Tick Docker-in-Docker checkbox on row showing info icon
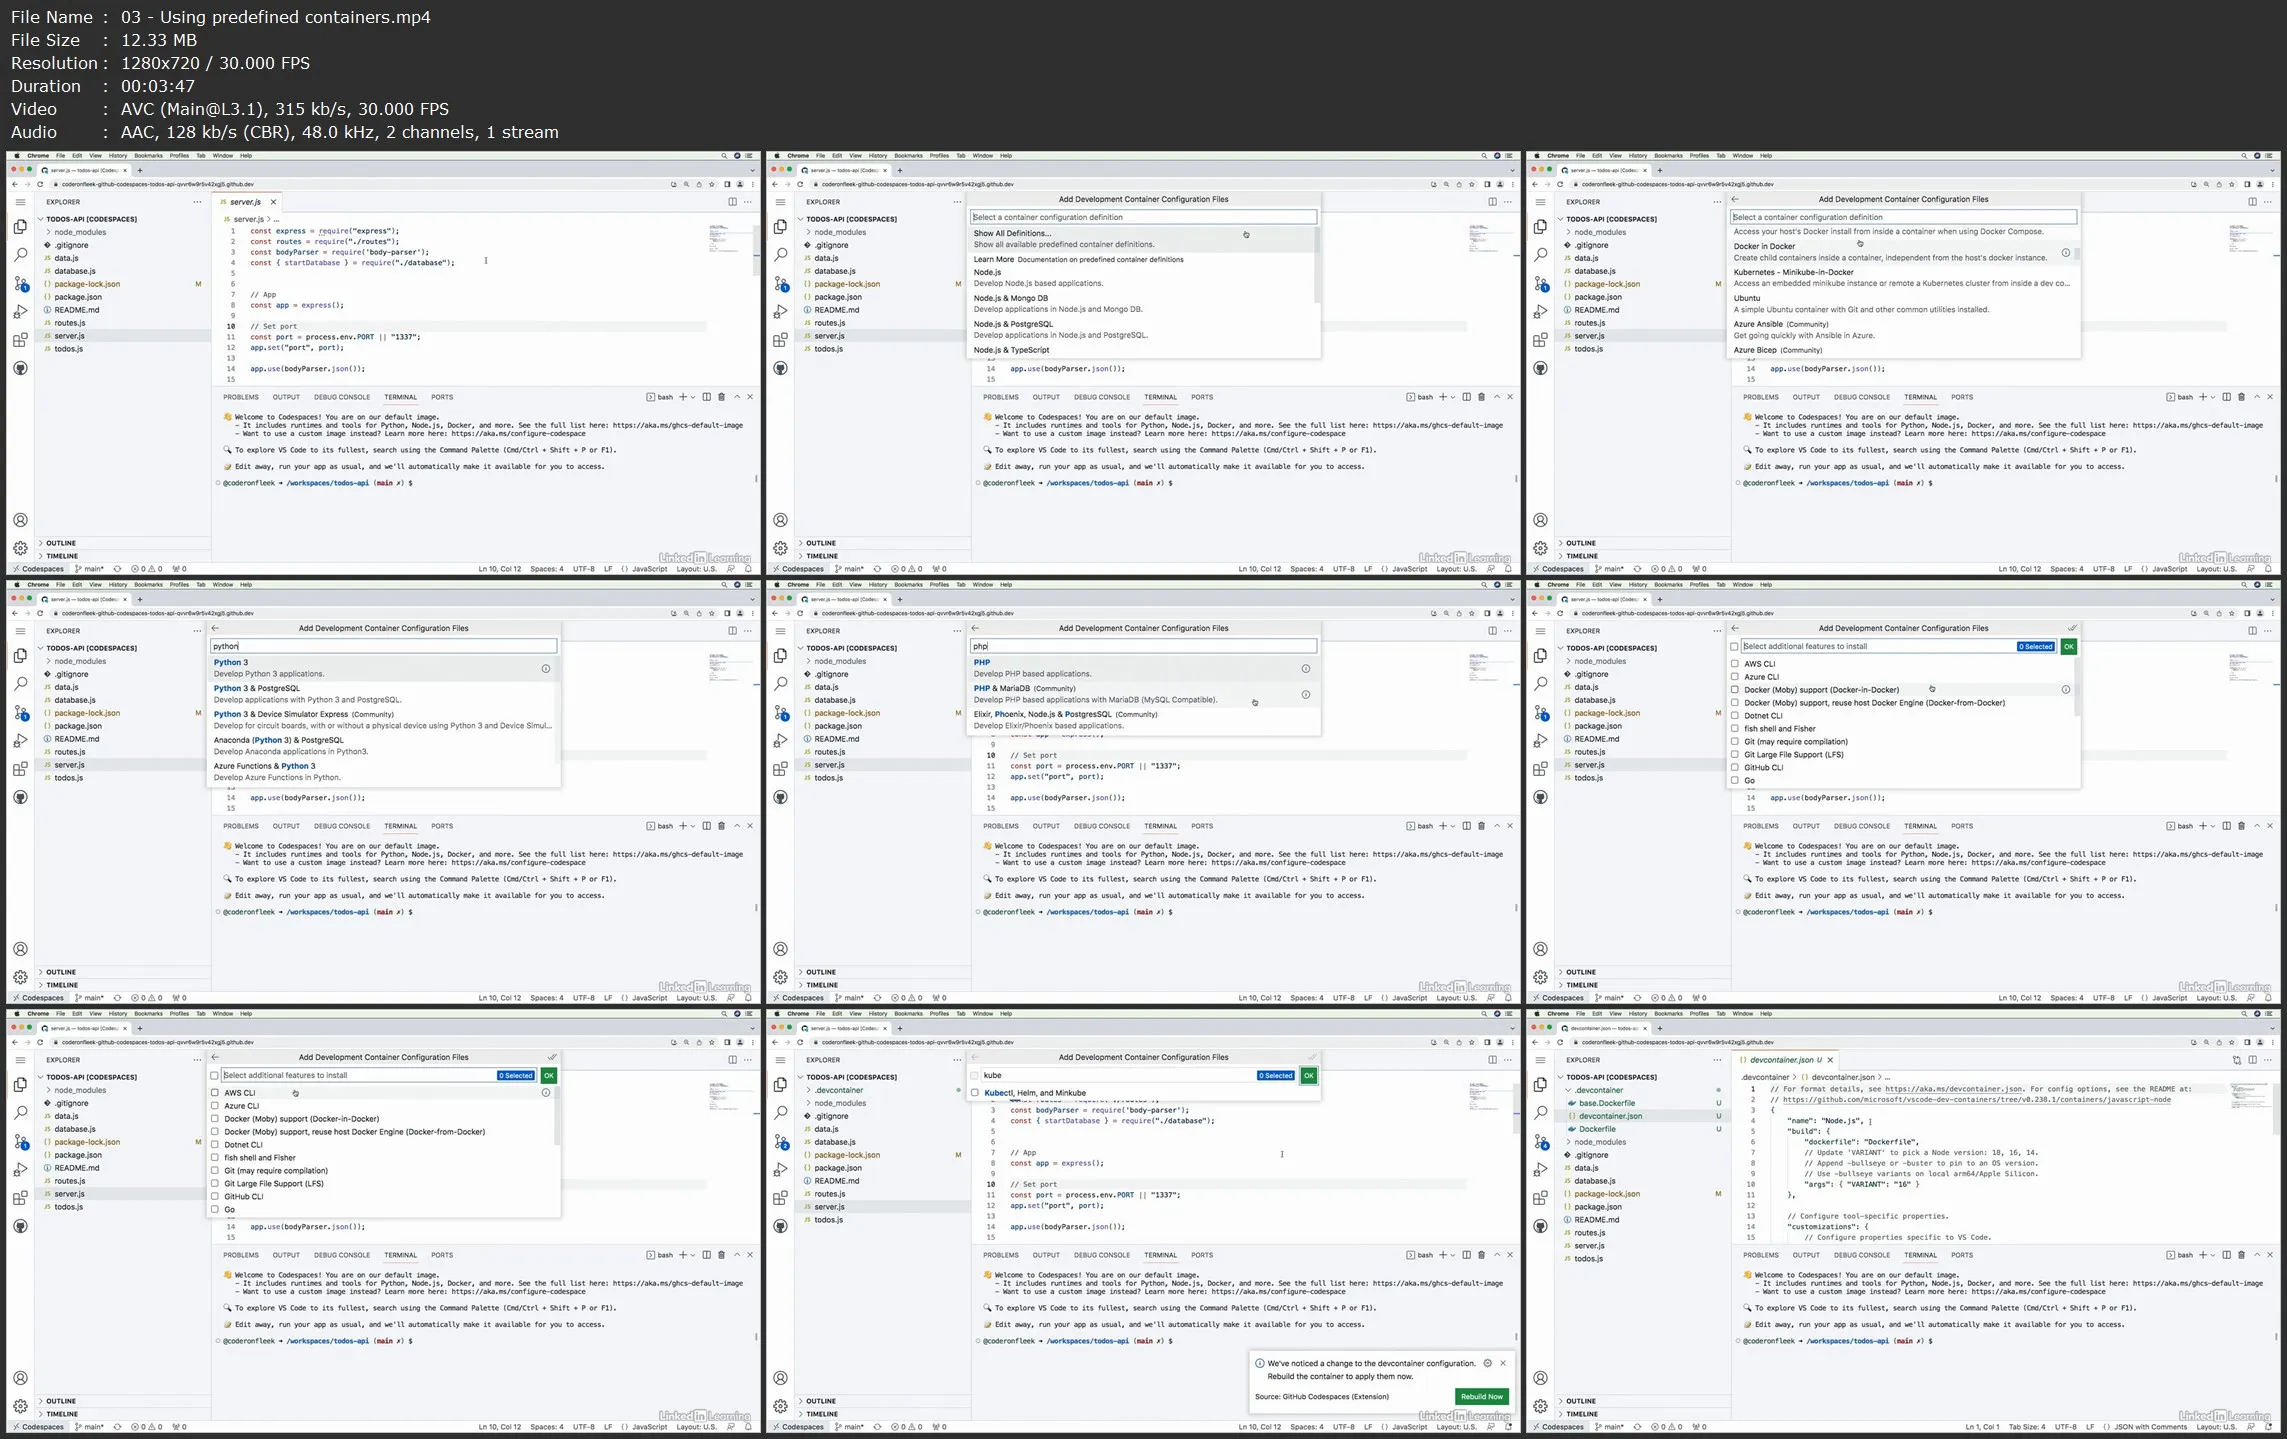The width and height of the screenshot is (2287, 1439). coord(1735,690)
